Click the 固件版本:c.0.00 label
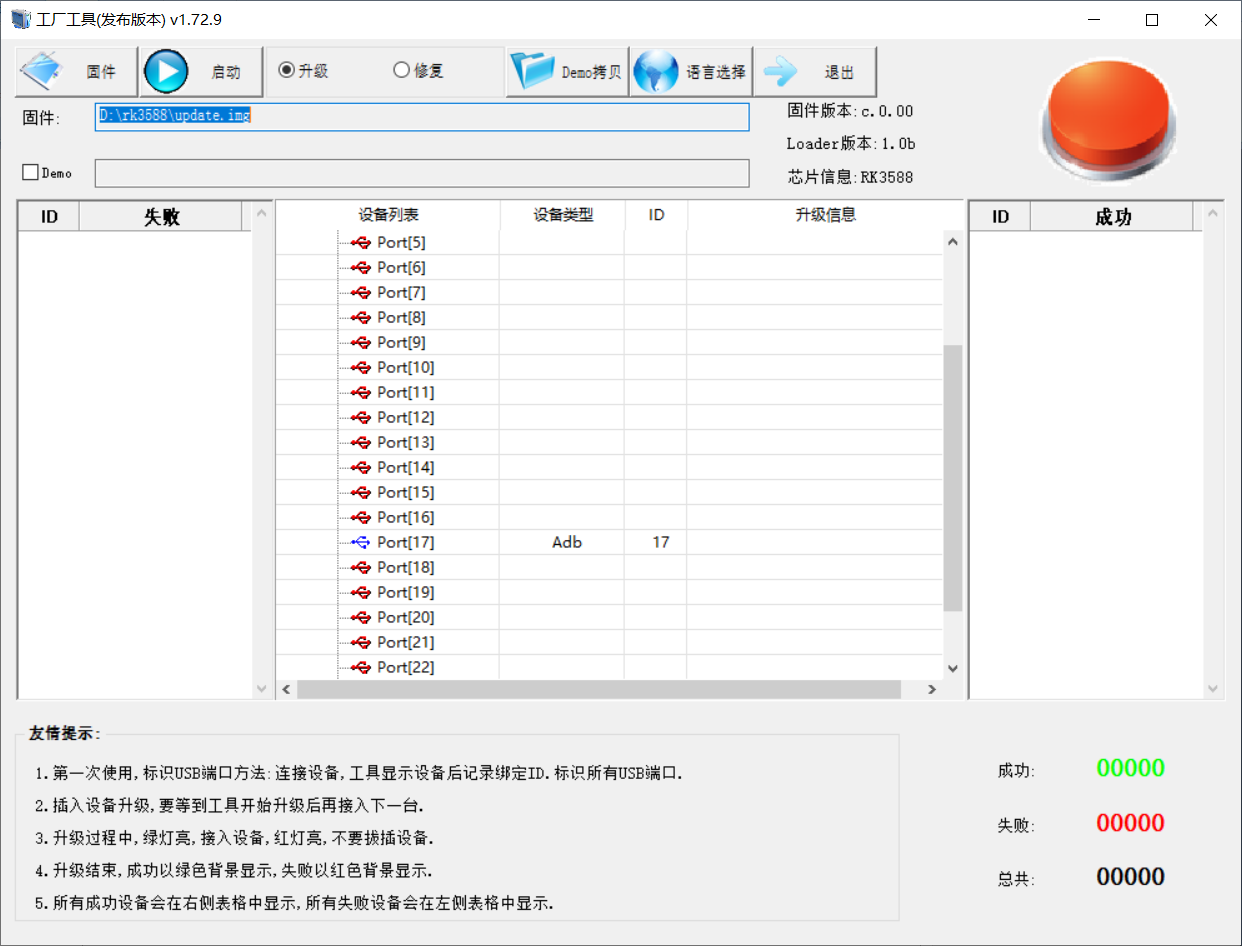 pyautogui.click(x=850, y=111)
